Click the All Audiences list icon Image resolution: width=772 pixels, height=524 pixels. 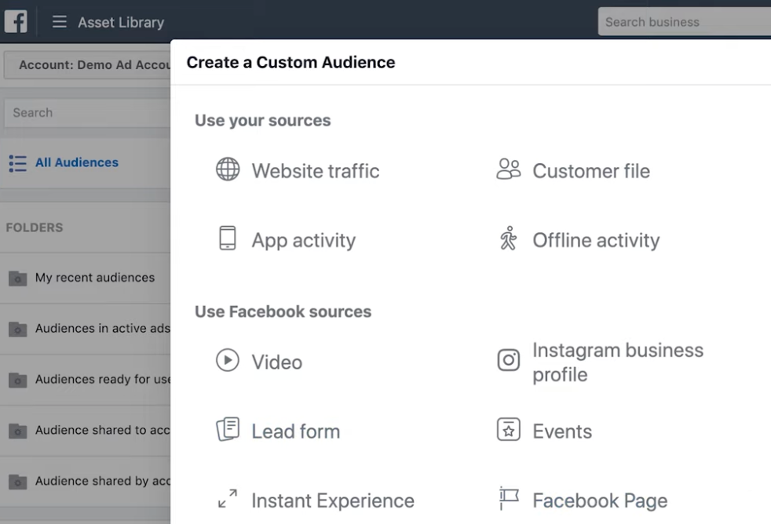tap(18, 164)
